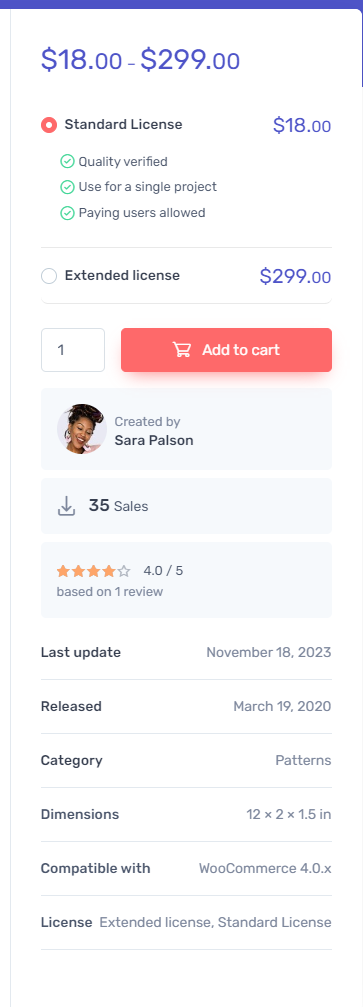Image resolution: width=363 pixels, height=1007 pixels.
Task: Click the $299.00 extended license price
Action: point(296,276)
